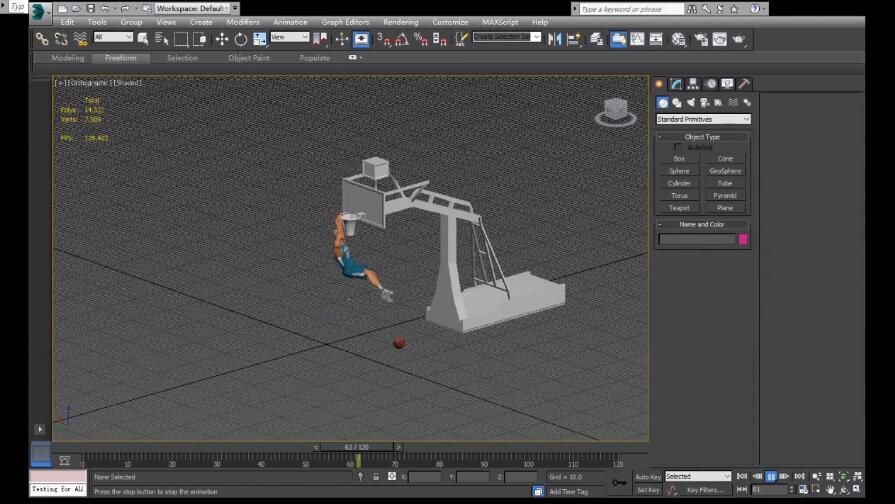This screenshot has width=895, height=504.
Task: Open the Workspace Default dropdown
Action: coord(192,9)
